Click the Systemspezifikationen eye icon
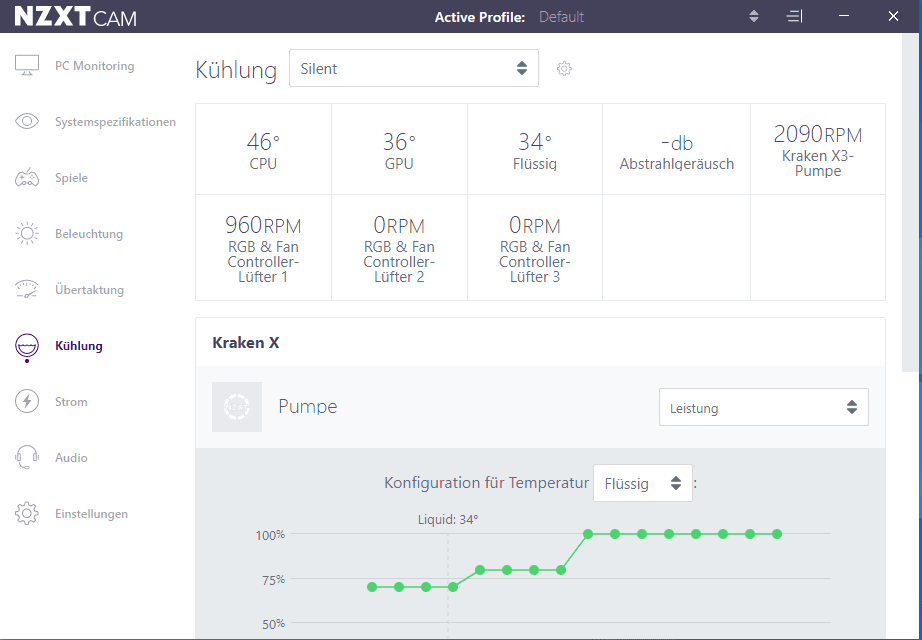This screenshot has width=922, height=640. [x=27, y=122]
